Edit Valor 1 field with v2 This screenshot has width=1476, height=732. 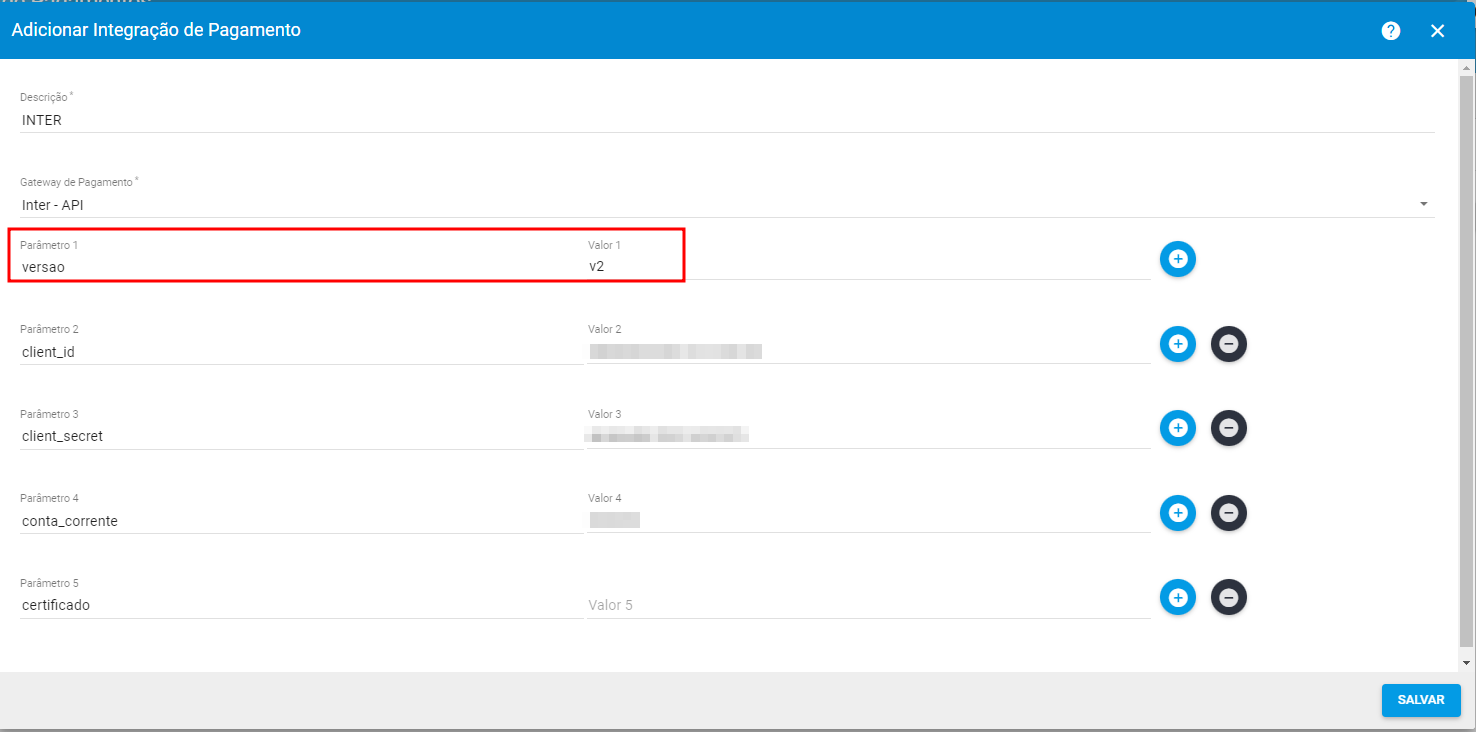tap(868, 267)
